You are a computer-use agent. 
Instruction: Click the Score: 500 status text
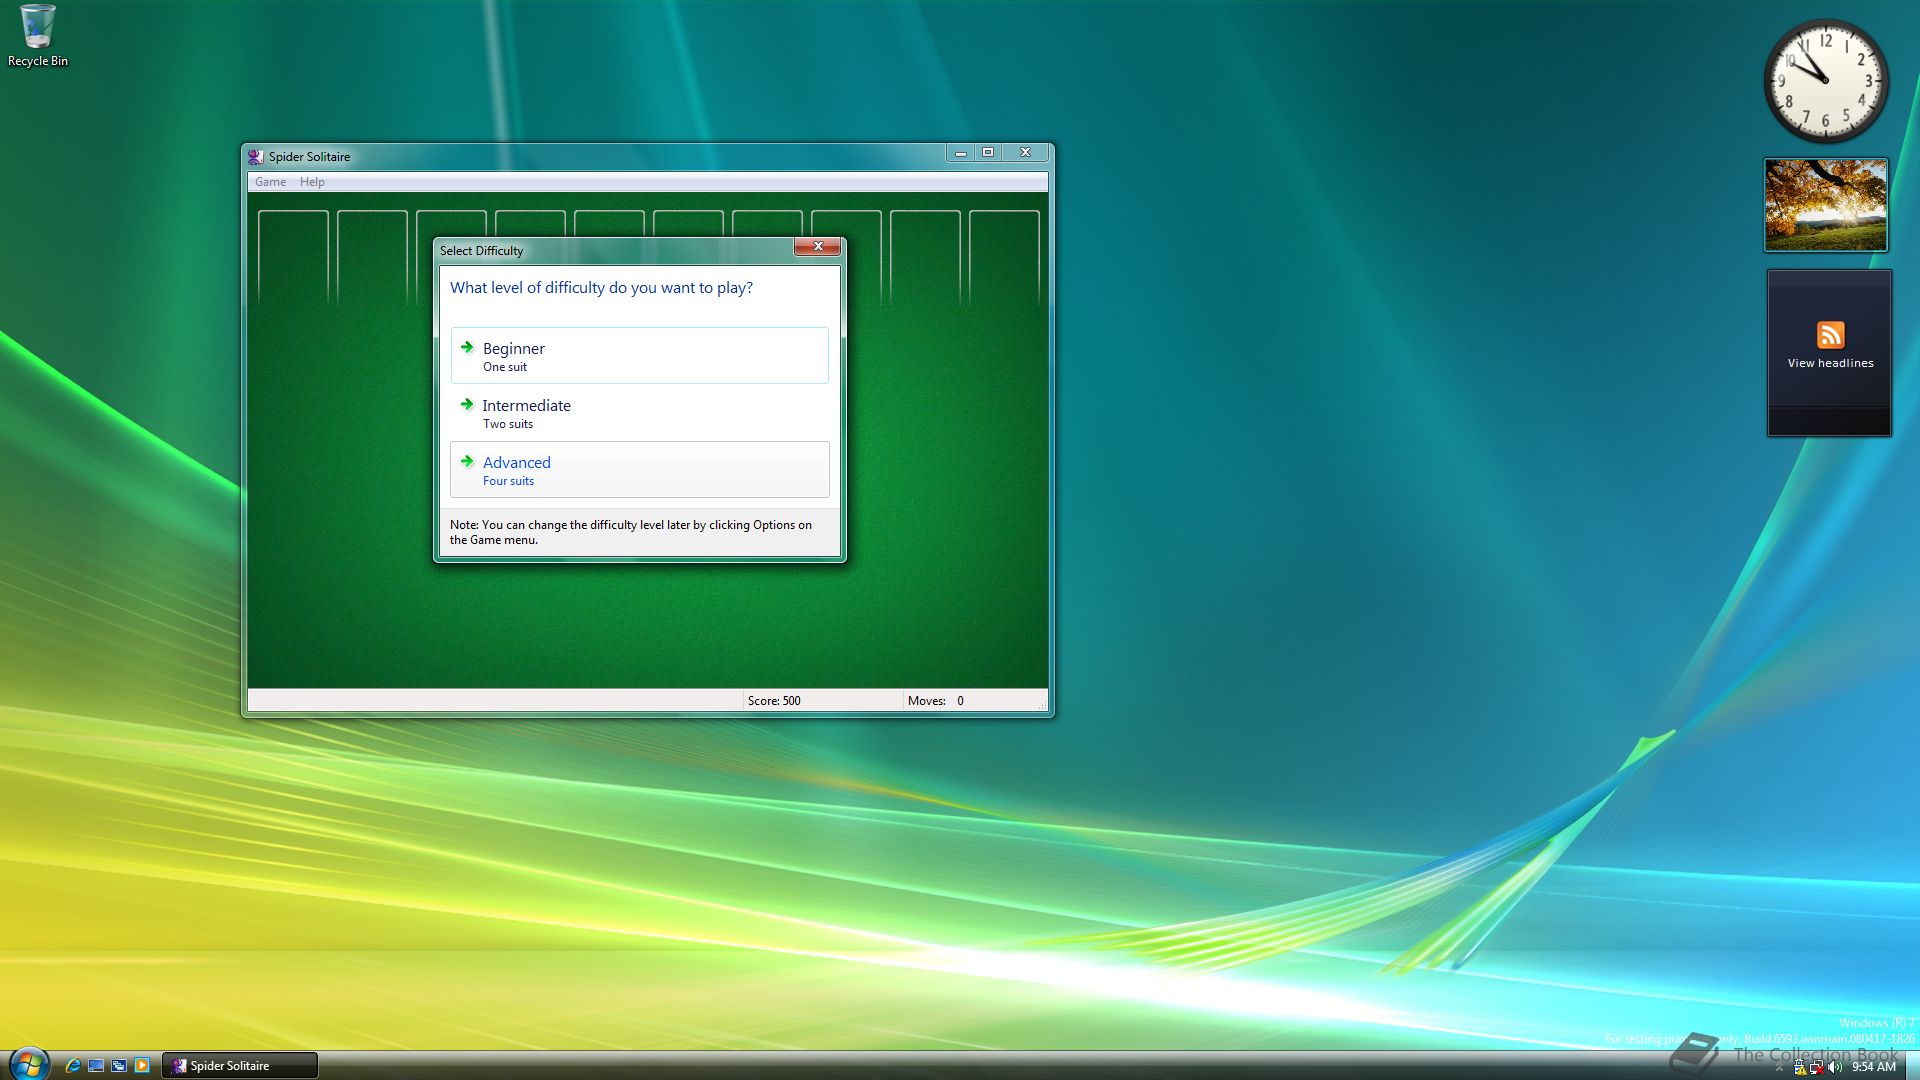[774, 701]
